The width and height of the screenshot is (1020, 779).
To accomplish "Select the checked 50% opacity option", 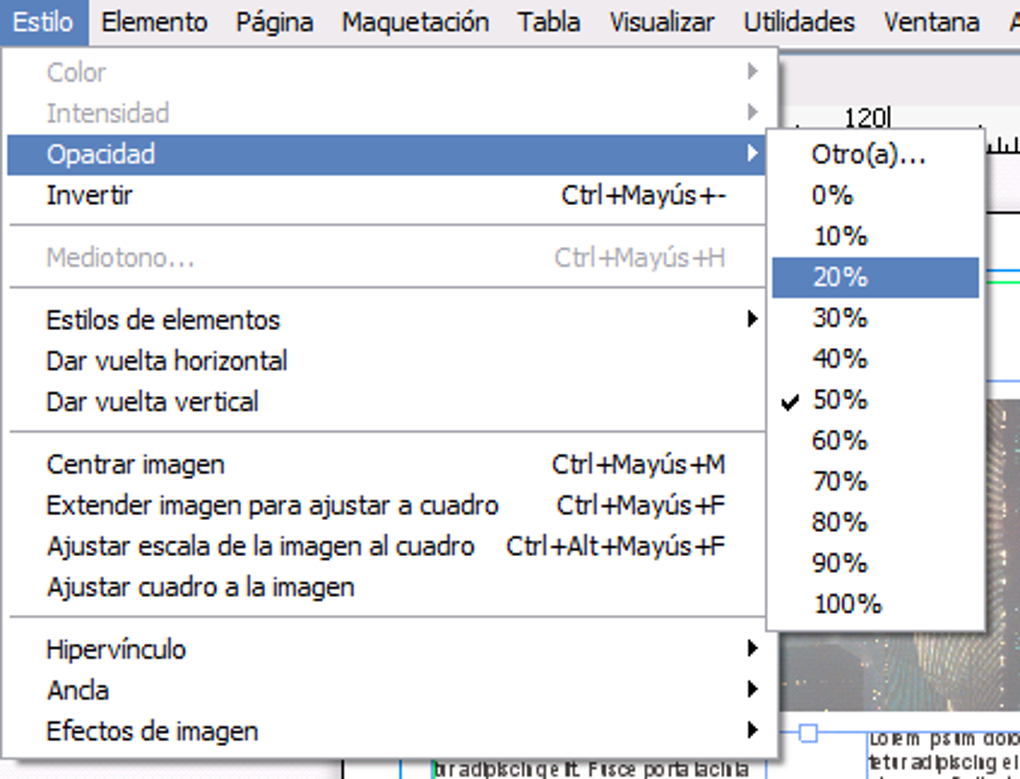I will click(x=840, y=400).
